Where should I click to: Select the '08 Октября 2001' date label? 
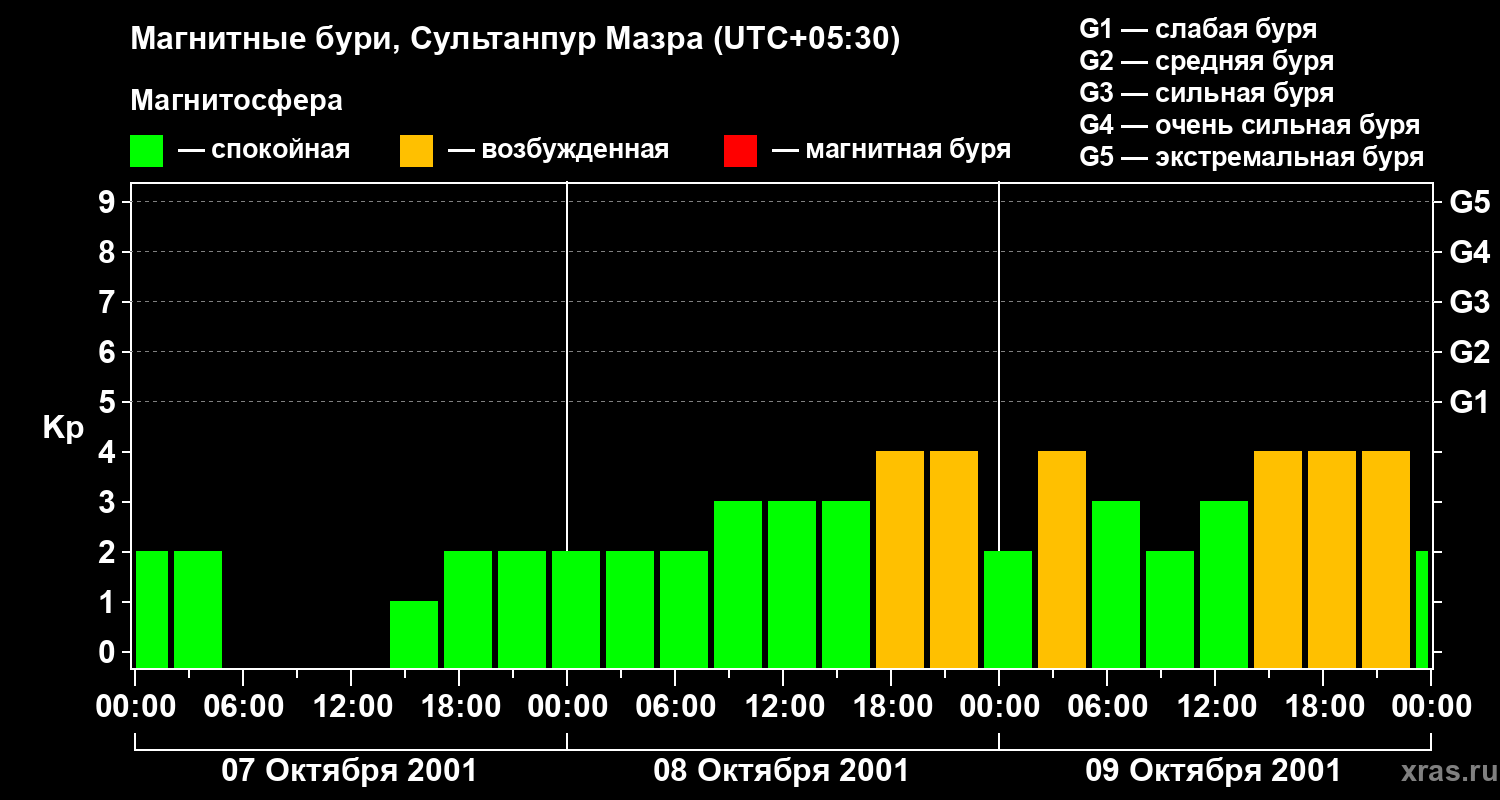tap(781, 771)
